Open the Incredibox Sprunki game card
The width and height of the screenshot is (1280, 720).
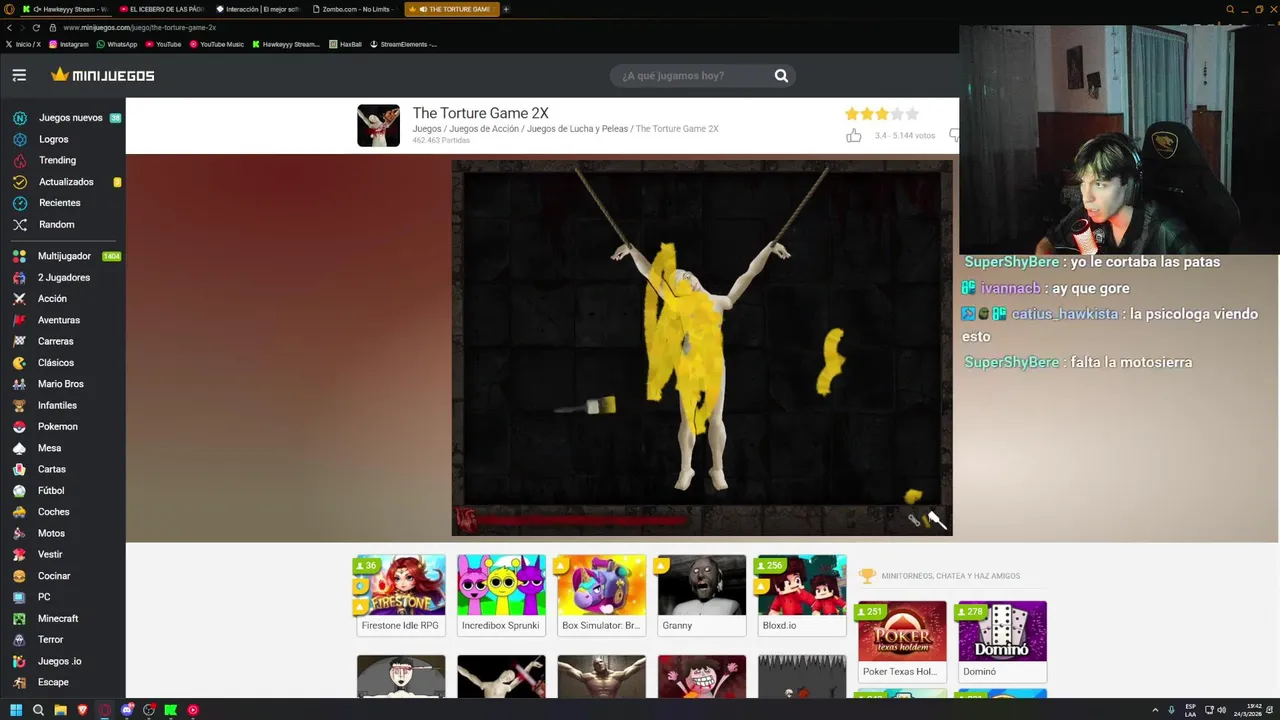pos(501,595)
